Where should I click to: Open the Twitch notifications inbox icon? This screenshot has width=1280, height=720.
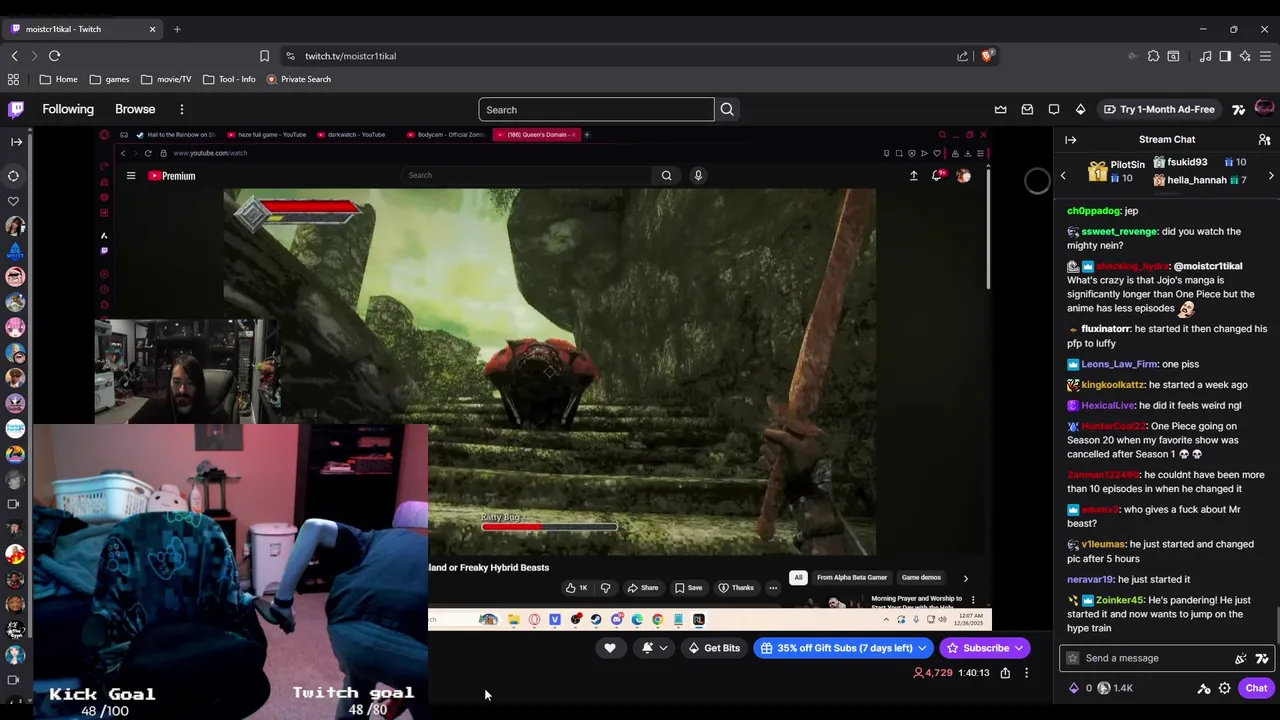(x=1027, y=109)
